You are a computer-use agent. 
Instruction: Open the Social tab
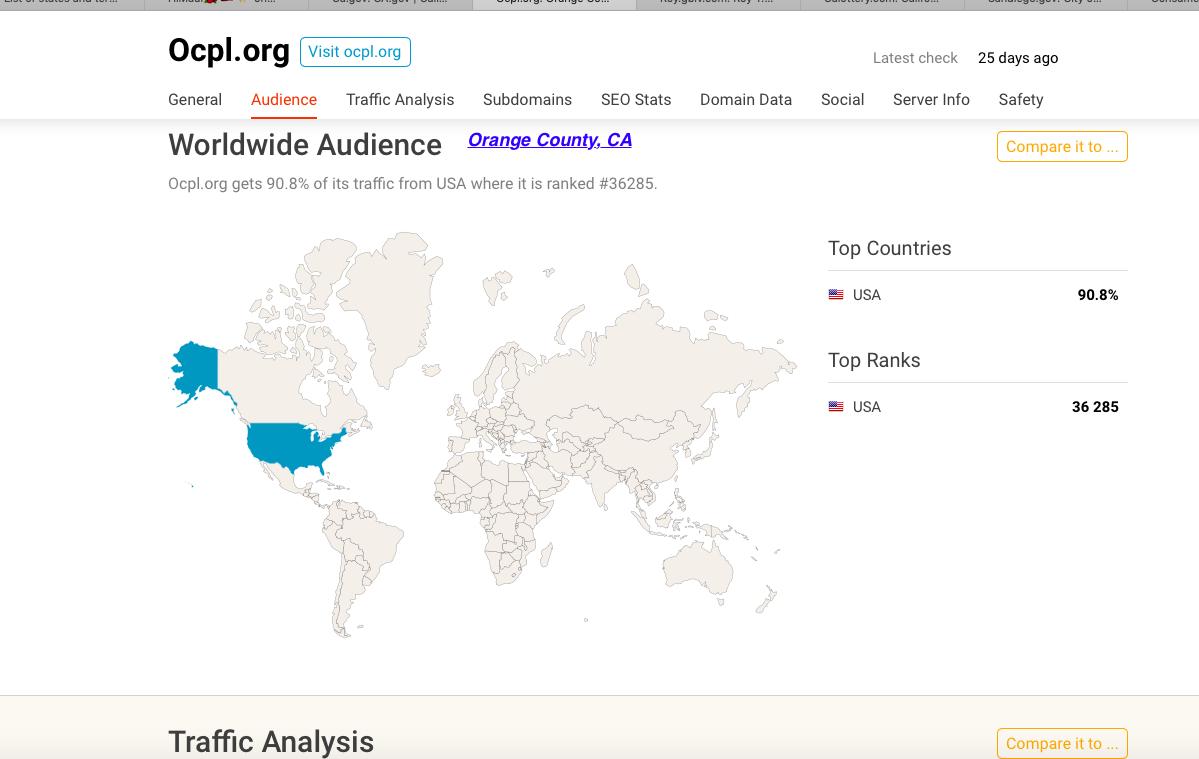click(x=843, y=99)
